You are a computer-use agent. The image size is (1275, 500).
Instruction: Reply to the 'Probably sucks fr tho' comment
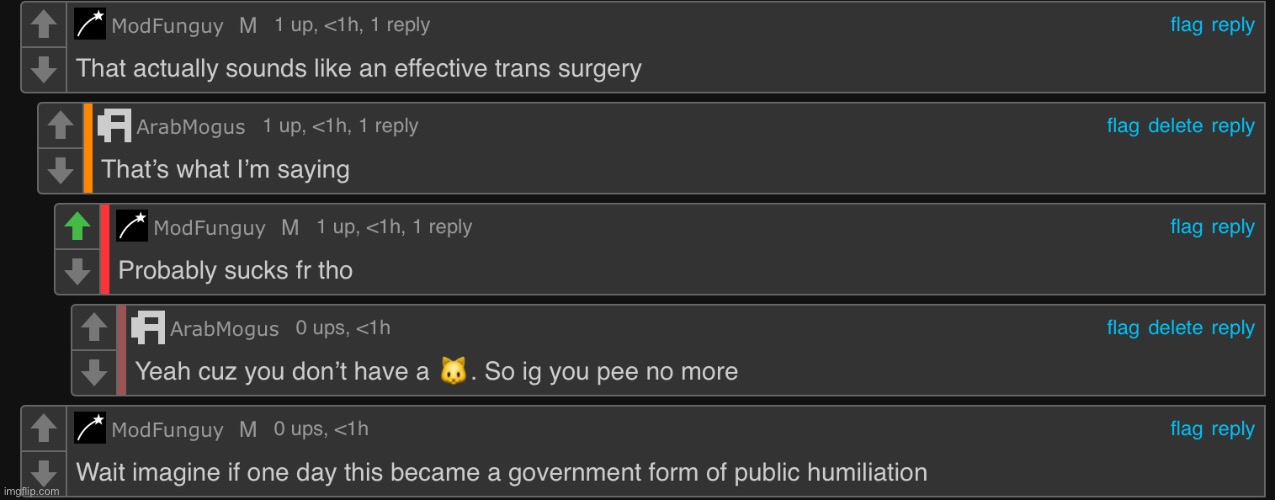(1232, 227)
